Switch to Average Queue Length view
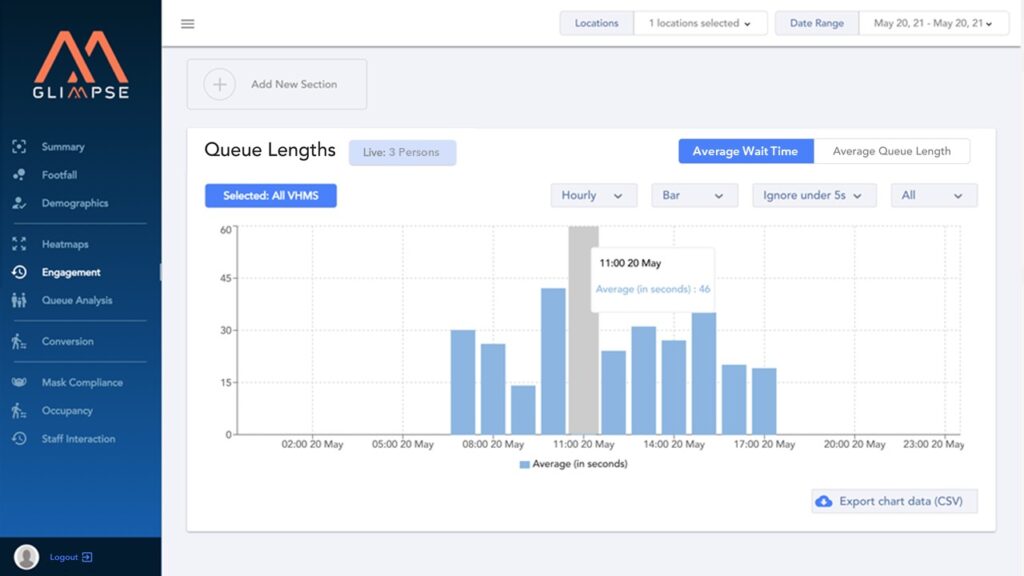The height and width of the screenshot is (576, 1024). coord(891,151)
